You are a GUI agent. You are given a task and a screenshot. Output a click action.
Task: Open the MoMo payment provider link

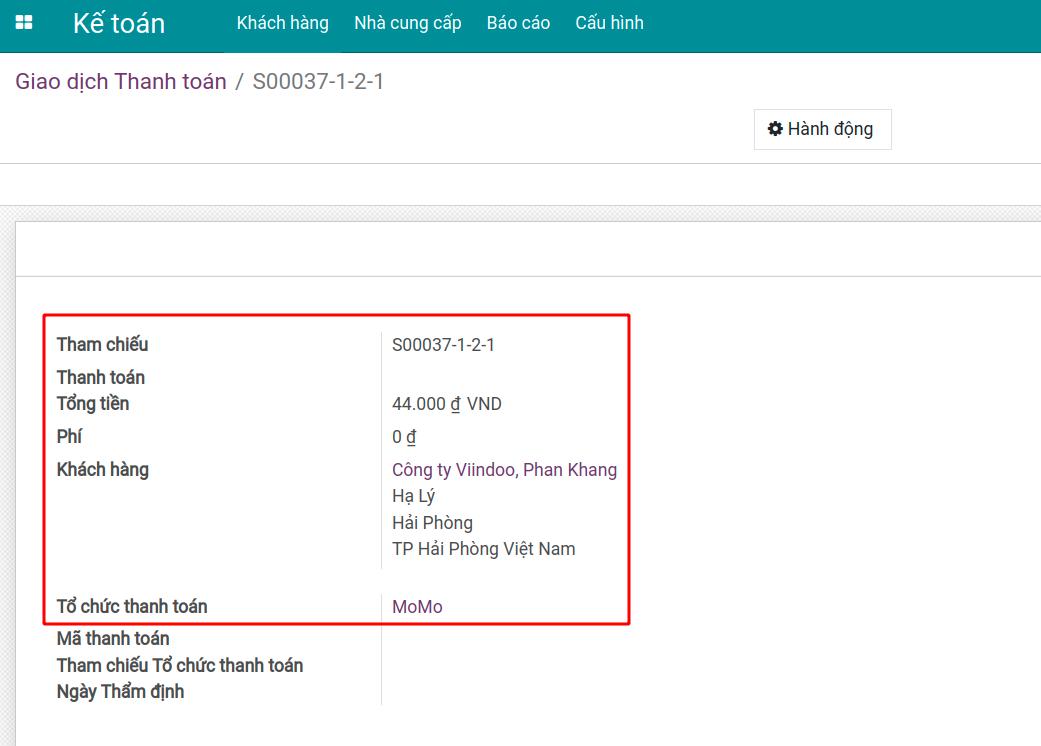tap(417, 607)
